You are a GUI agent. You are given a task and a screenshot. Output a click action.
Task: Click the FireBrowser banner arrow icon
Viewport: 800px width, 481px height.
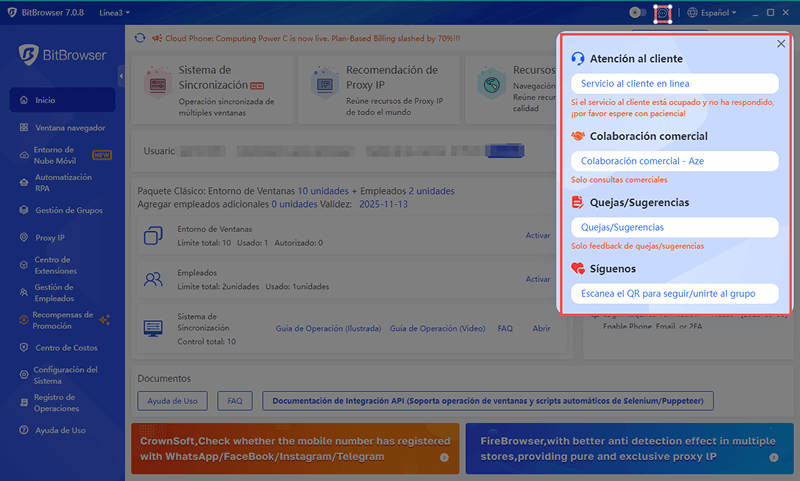point(773,457)
